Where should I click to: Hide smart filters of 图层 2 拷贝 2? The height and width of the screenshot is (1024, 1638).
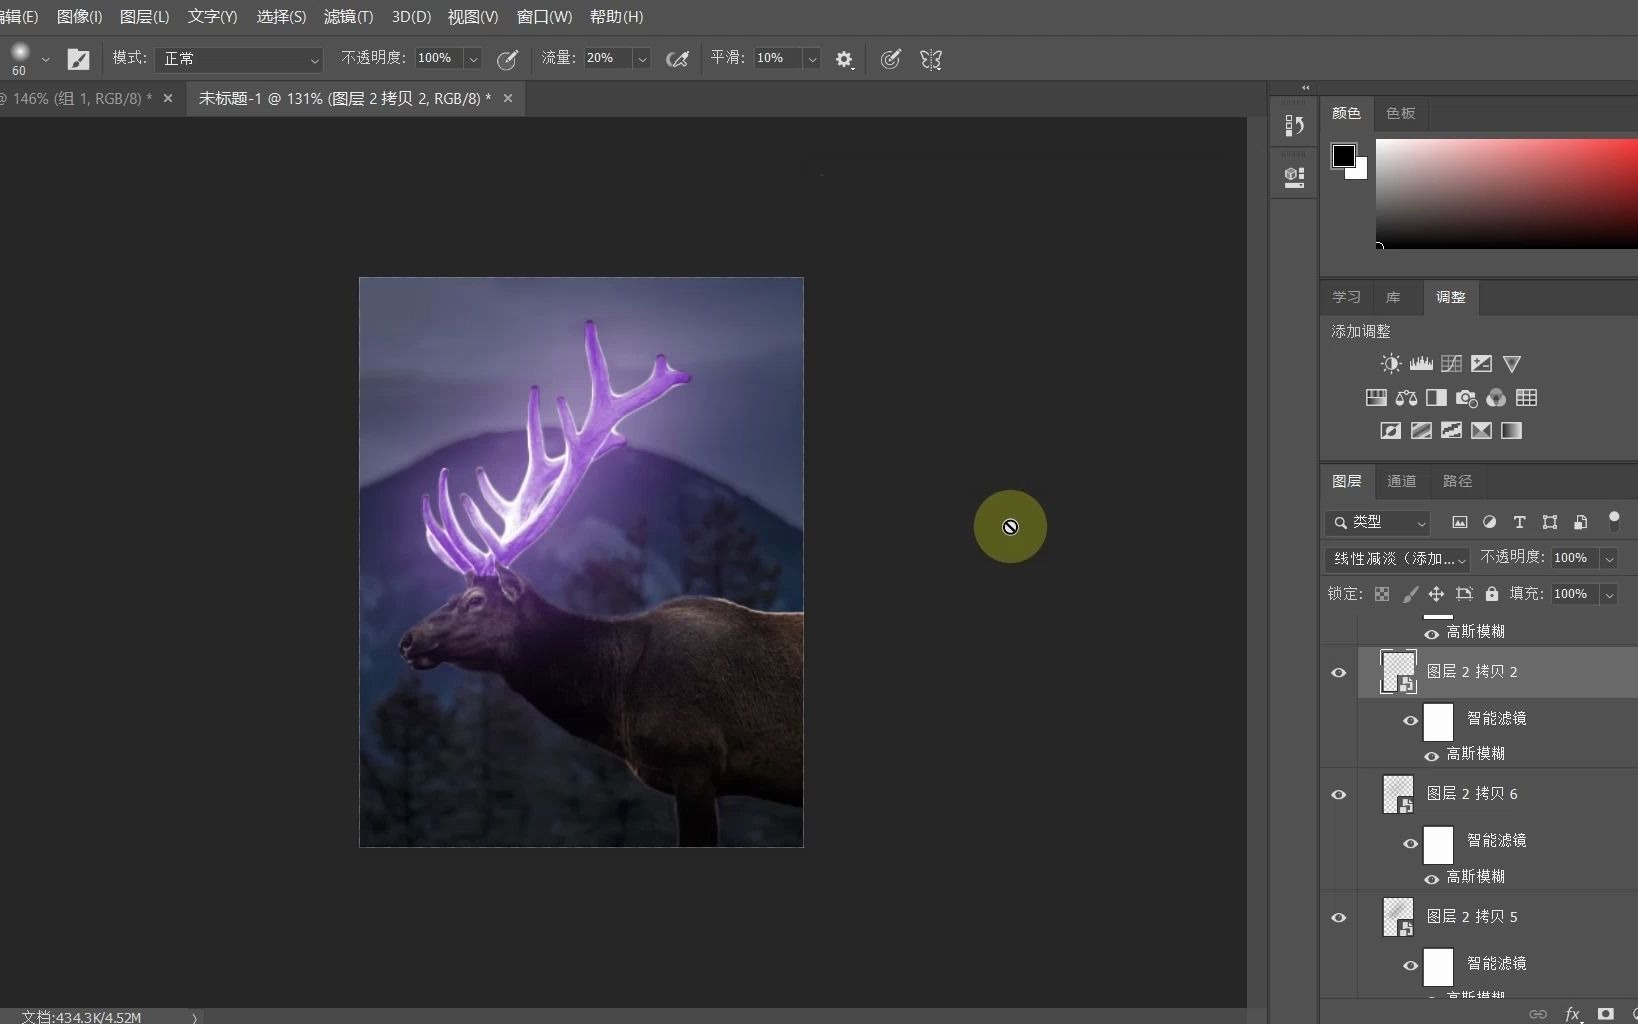point(1410,721)
